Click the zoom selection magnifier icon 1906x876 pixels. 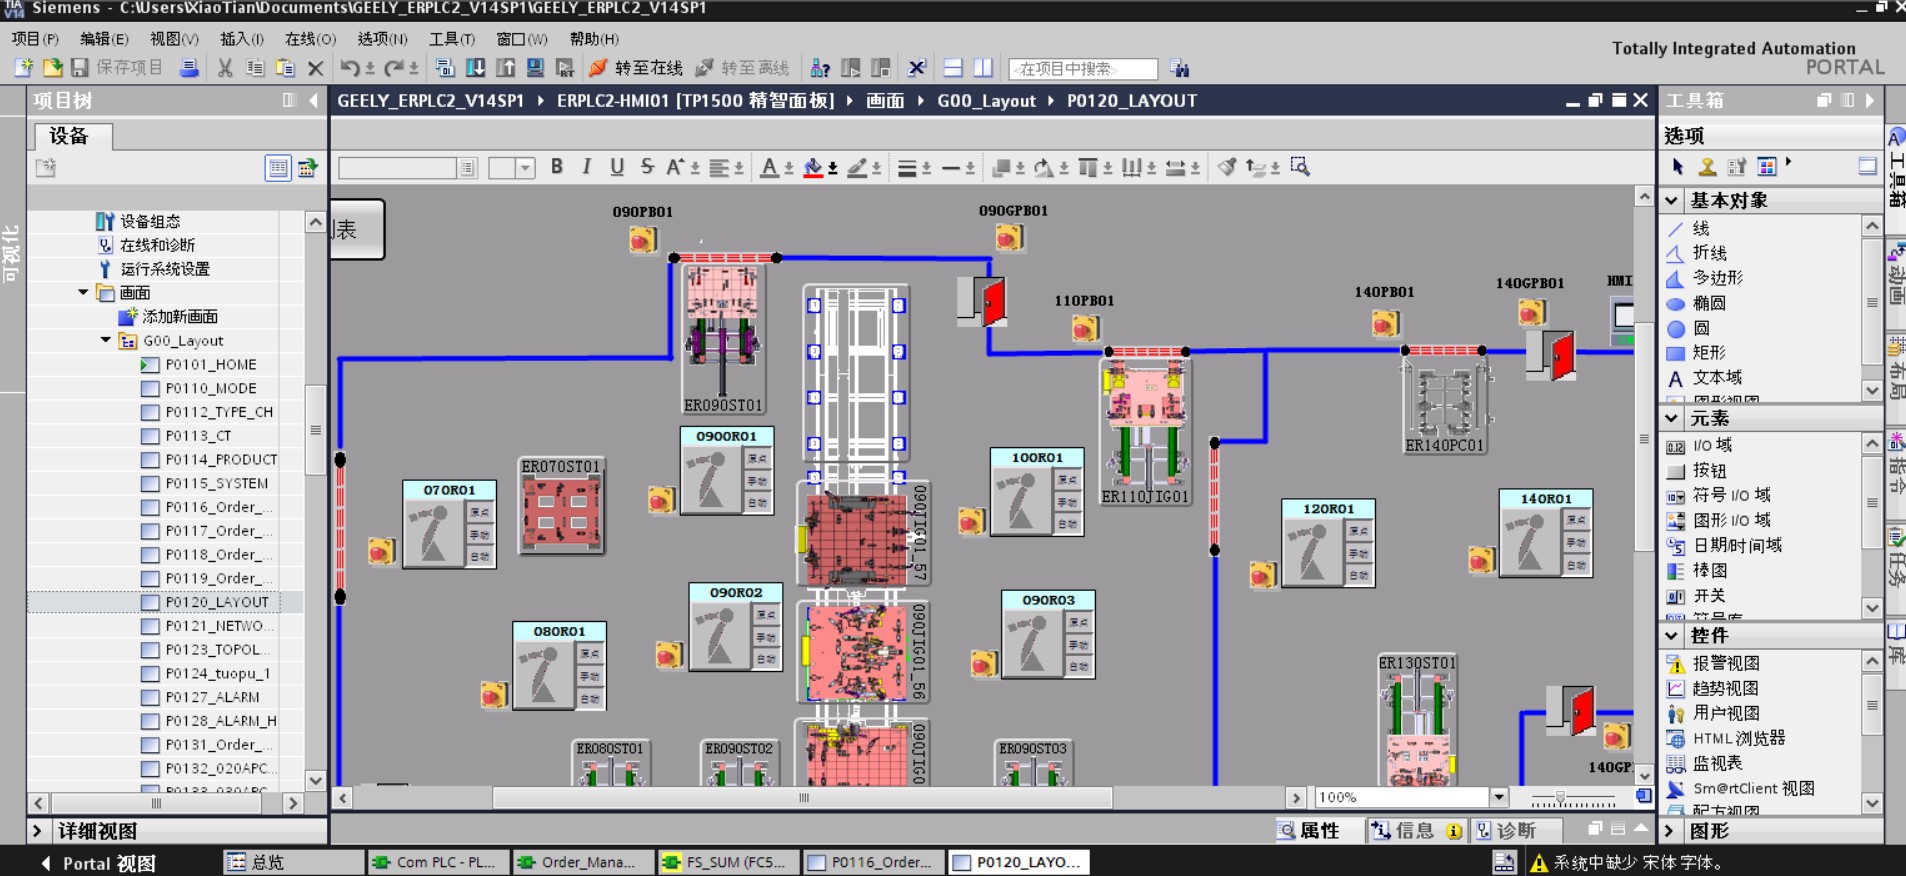coord(1300,167)
